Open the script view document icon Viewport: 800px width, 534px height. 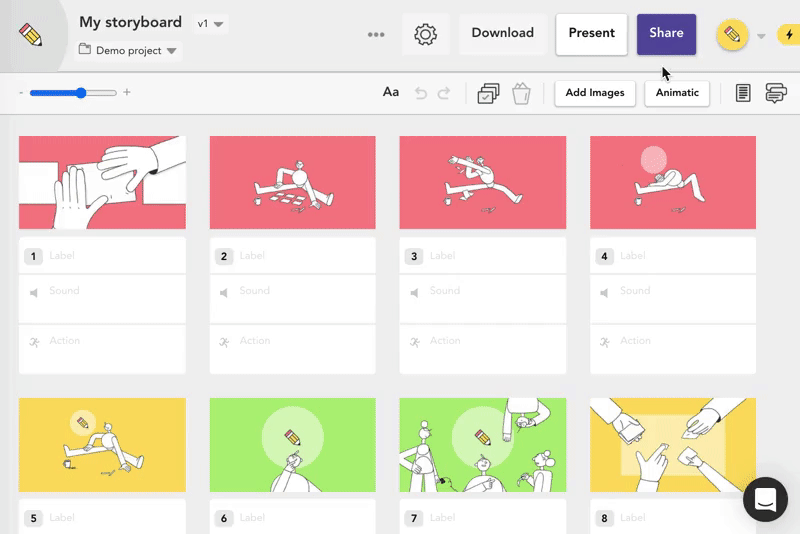(x=743, y=93)
